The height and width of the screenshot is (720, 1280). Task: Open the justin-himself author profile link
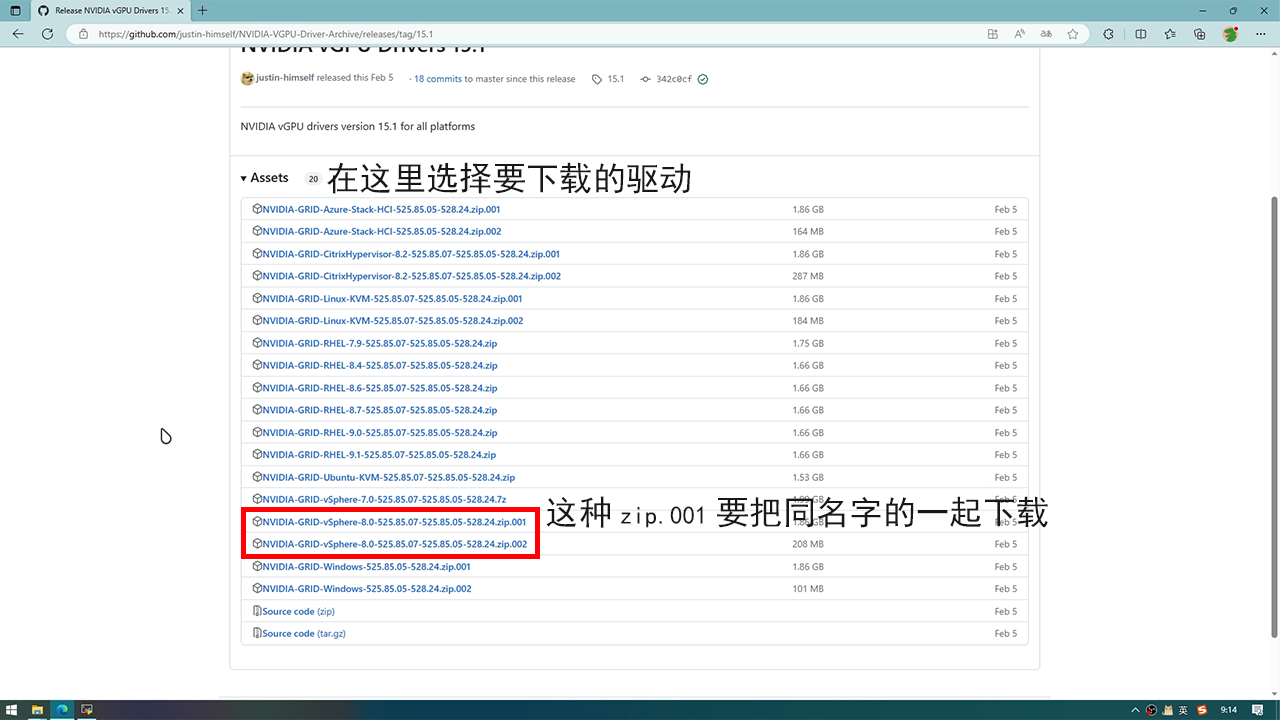(x=285, y=78)
